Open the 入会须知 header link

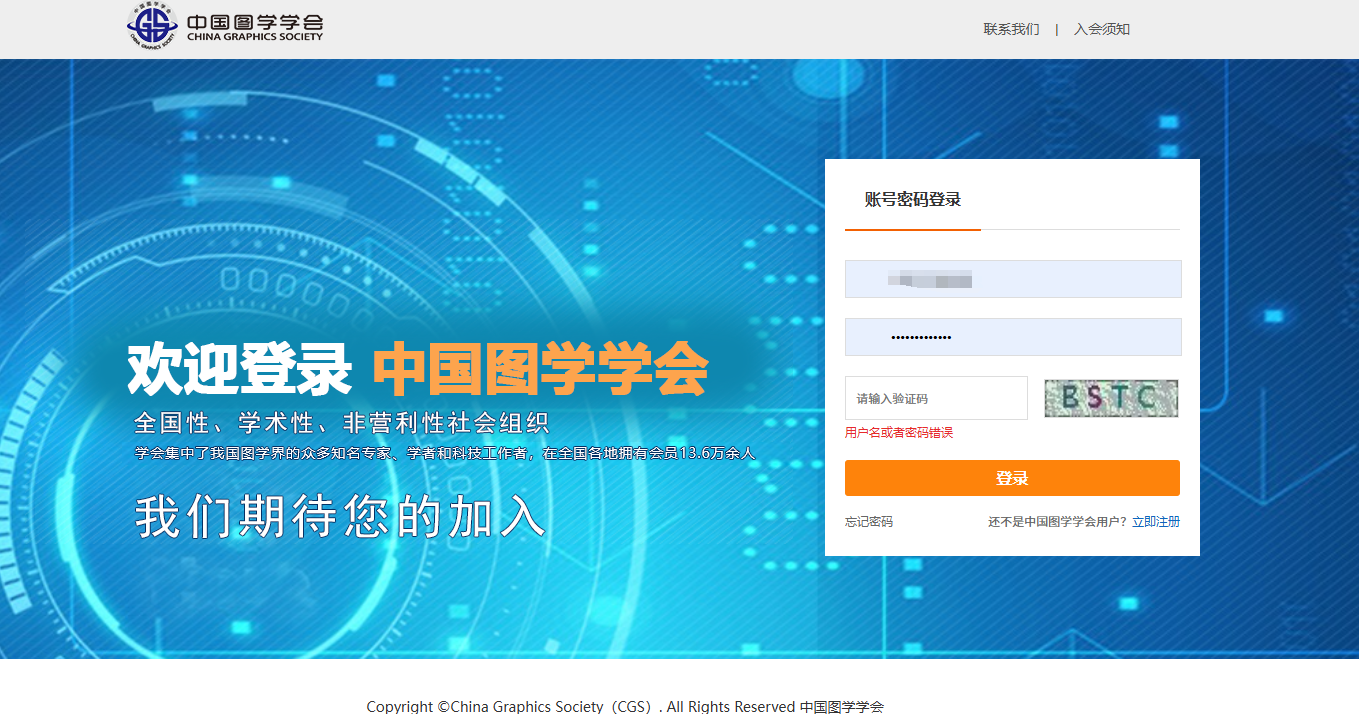(1102, 29)
